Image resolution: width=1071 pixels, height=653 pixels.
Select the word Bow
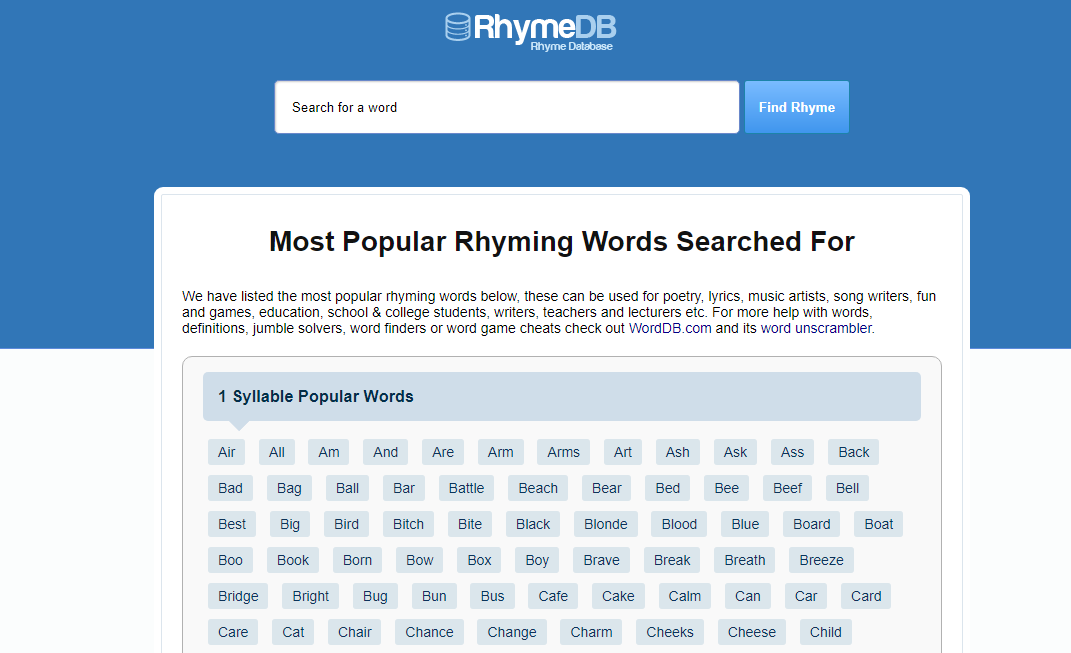tap(420, 560)
